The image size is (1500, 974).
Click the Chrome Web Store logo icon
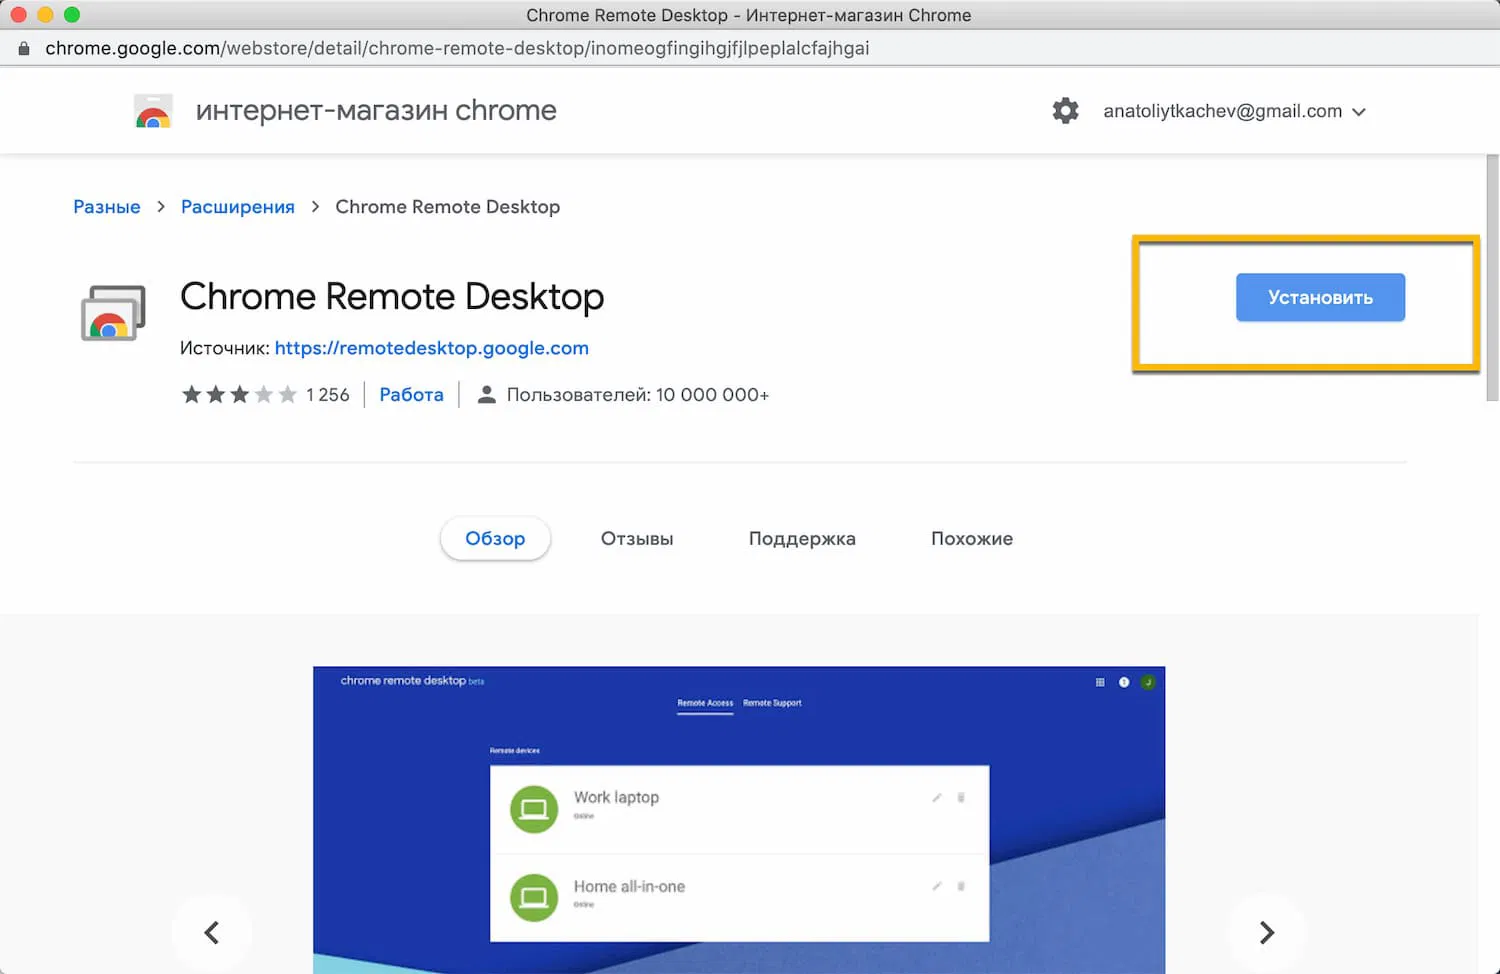(153, 111)
